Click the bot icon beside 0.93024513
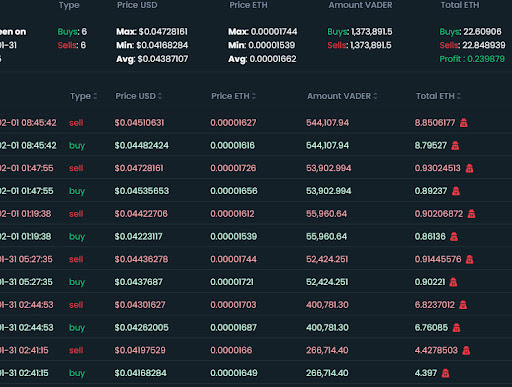 [x=469, y=168]
